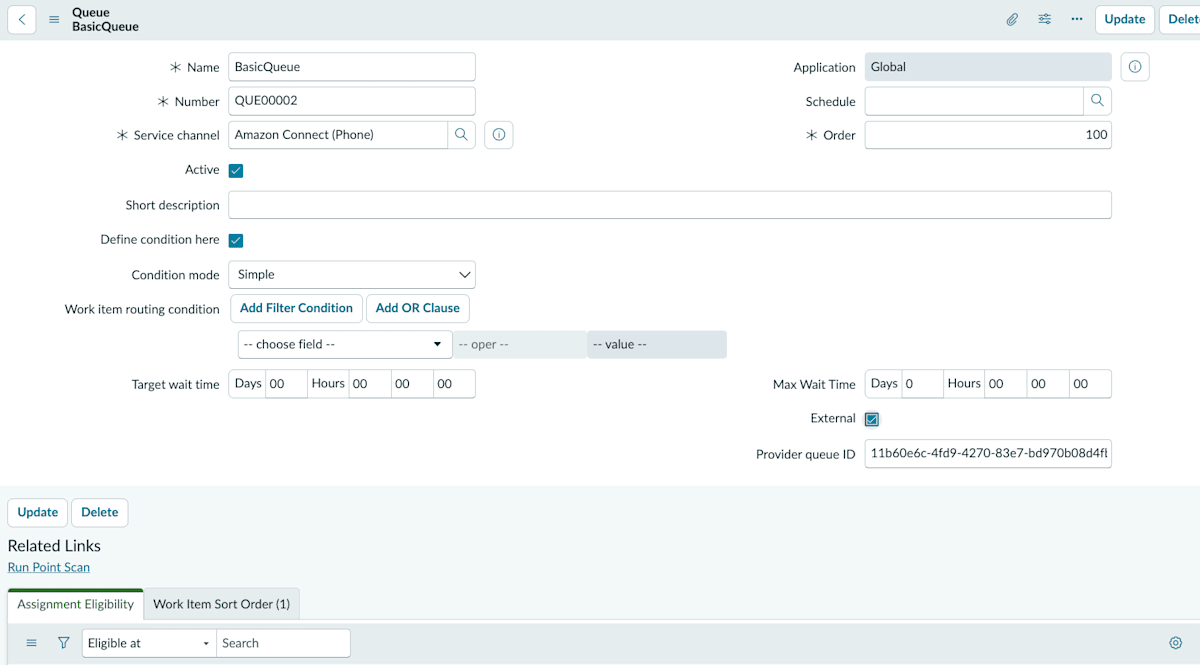The width and height of the screenshot is (1200, 665).
Task: Toggle the External checkbox
Action: [x=872, y=419]
